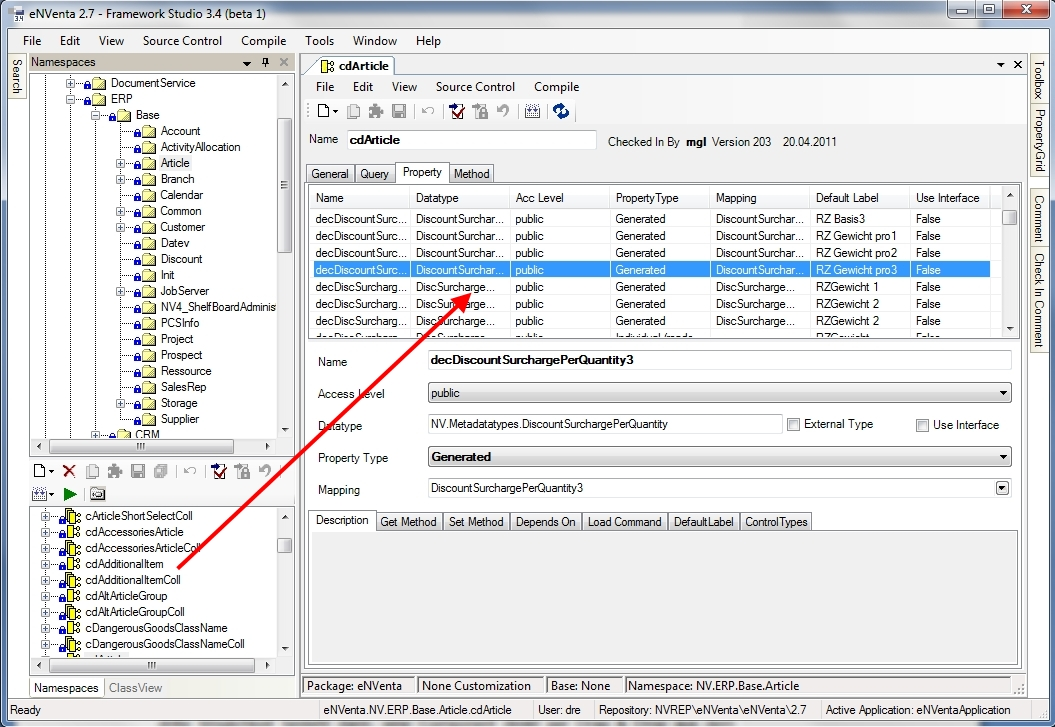Click the Copy icon in namespace toolbar
Viewport: 1055px width, 727px height.
pyautogui.click(x=92, y=471)
